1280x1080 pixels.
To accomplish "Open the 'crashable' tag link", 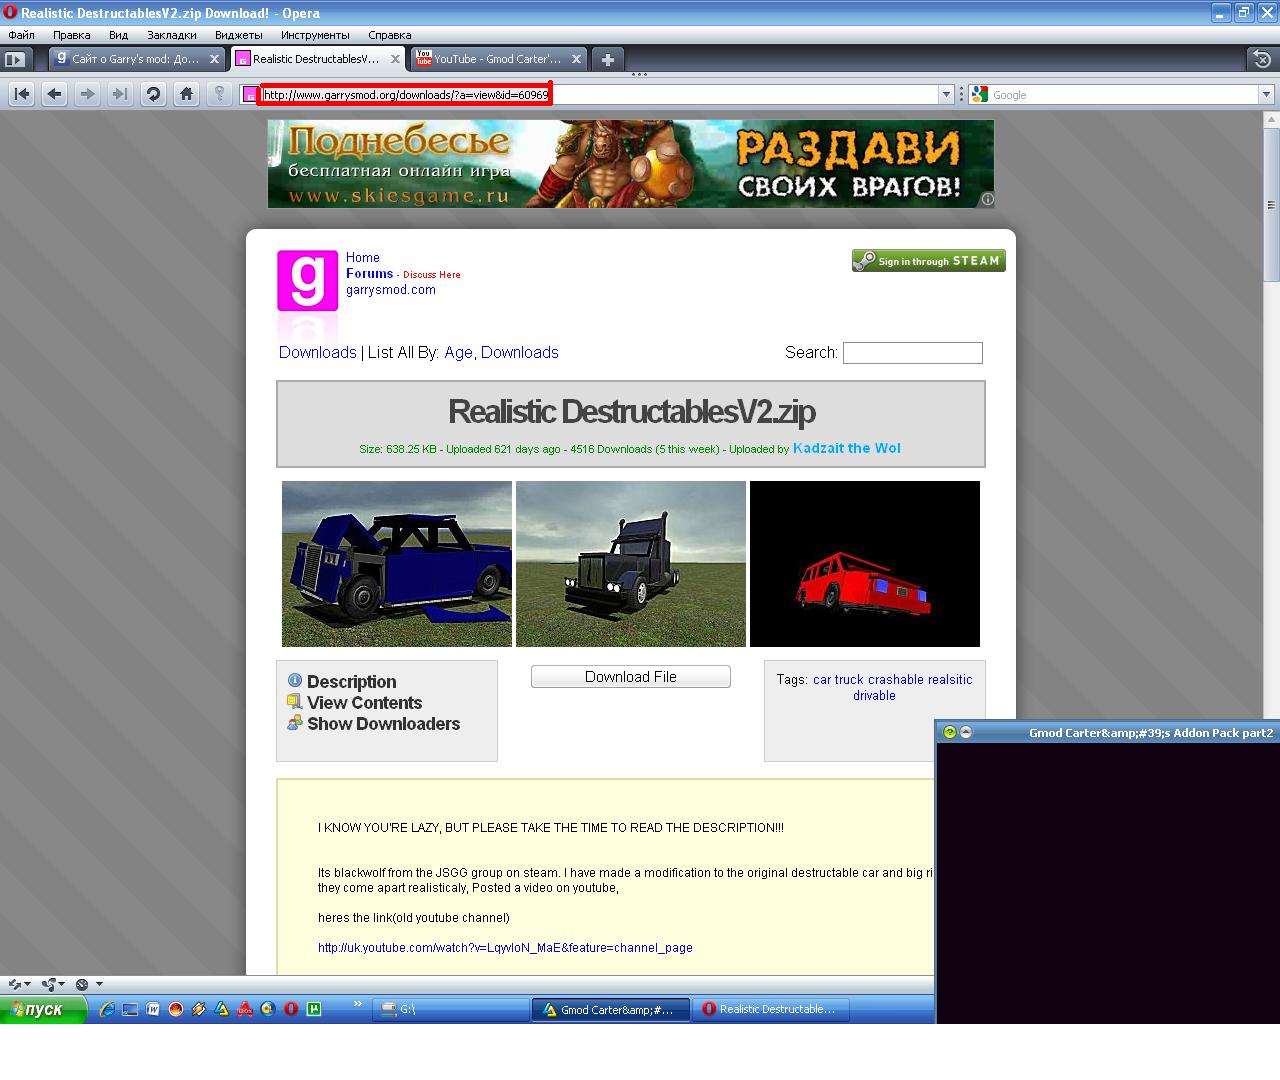I will click(x=896, y=679).
